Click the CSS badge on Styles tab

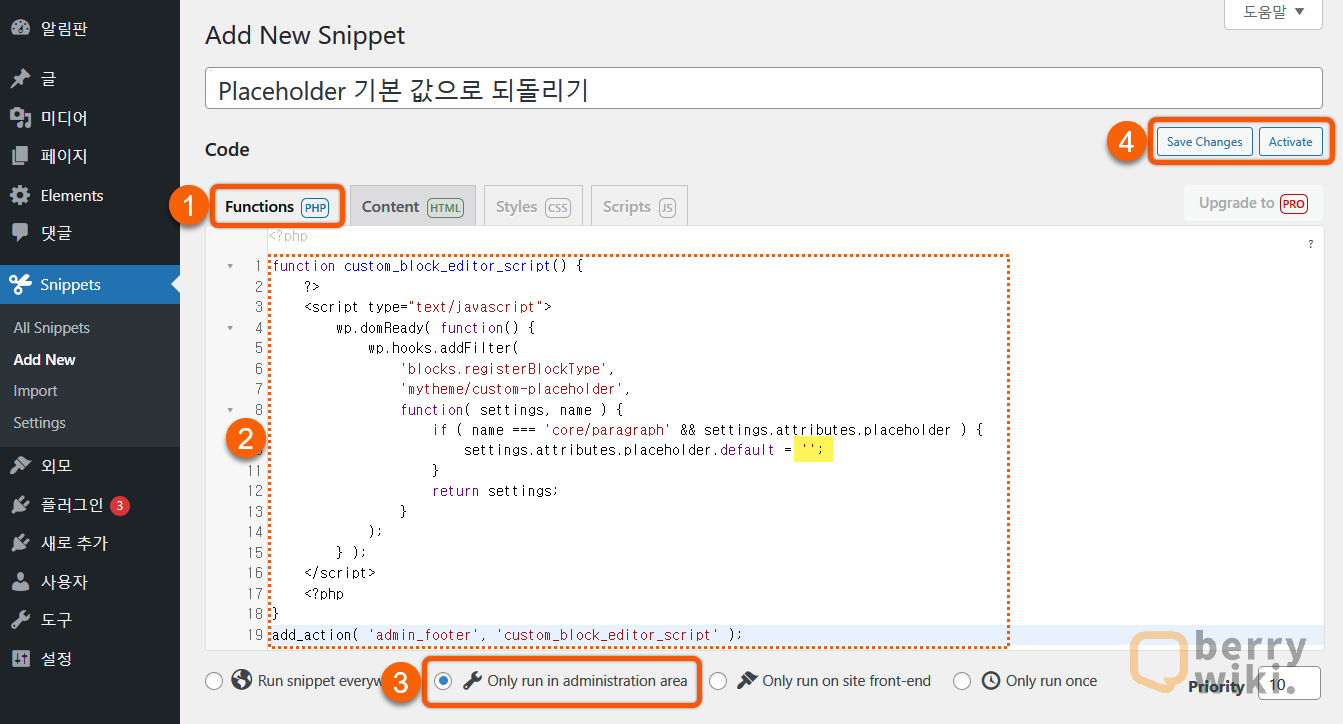tap(557, 208)
